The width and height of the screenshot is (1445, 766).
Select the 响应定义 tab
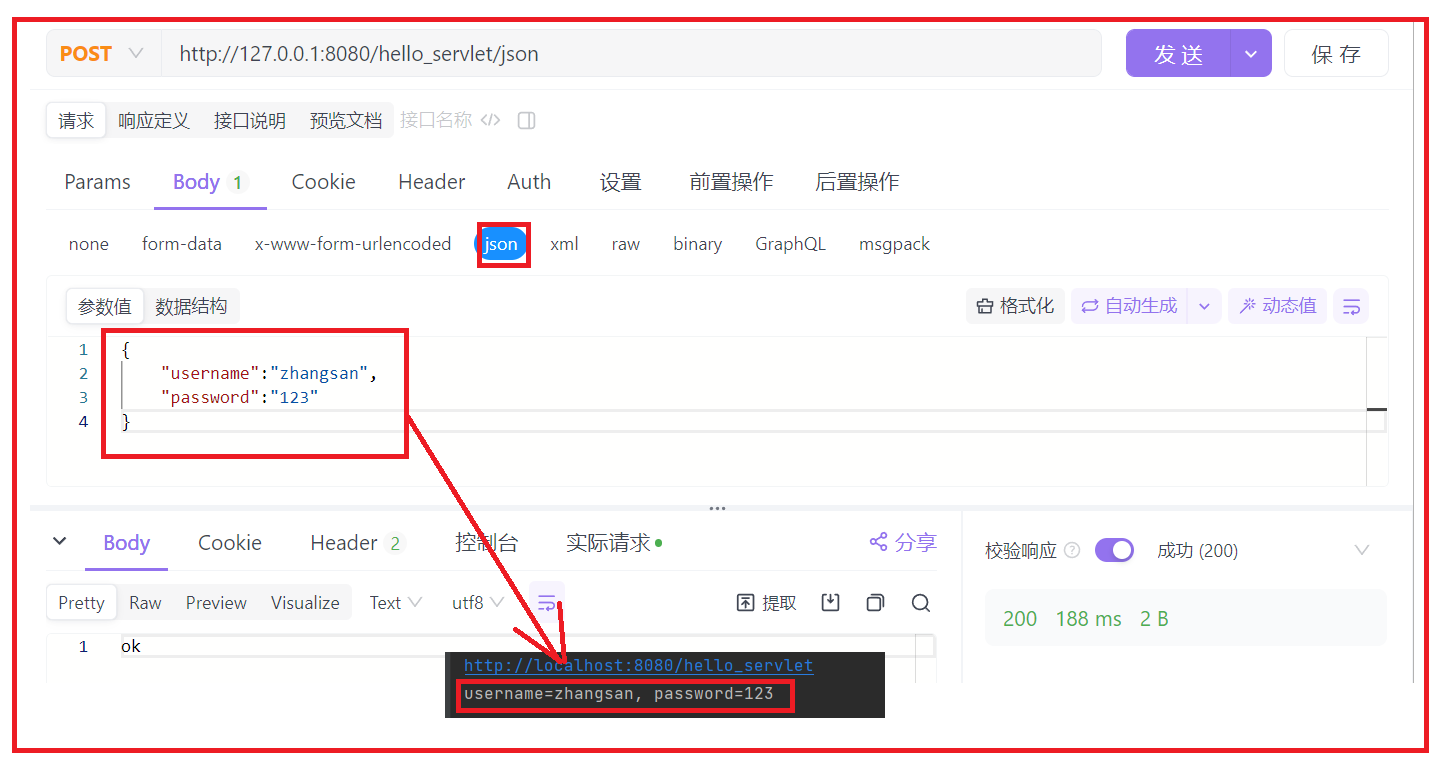[x=154, y=120]
